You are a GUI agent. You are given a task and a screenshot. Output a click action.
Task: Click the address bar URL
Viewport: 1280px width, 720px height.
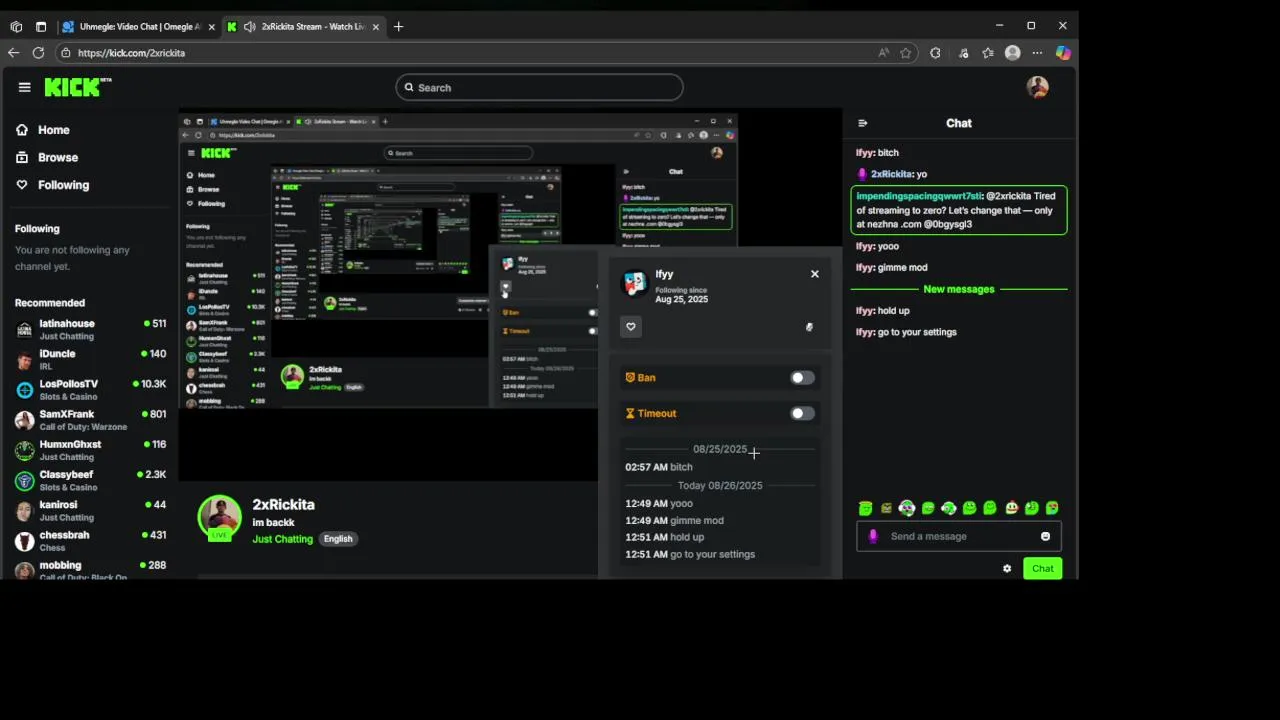click(131, 53)
